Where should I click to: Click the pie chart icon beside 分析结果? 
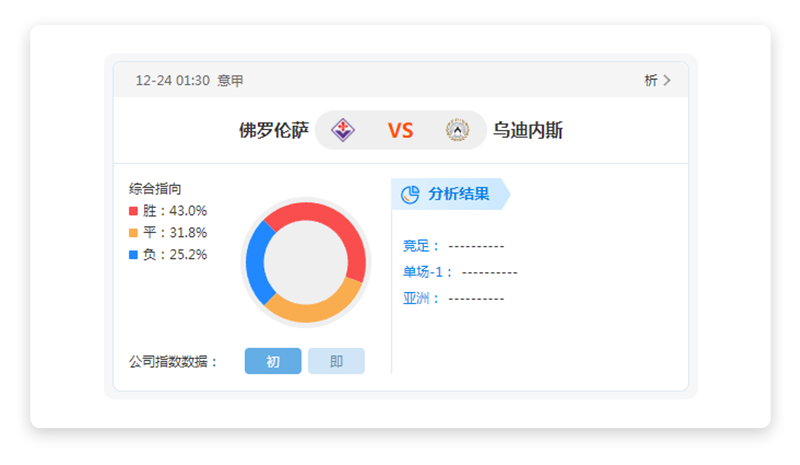click(x=410, y=194)
